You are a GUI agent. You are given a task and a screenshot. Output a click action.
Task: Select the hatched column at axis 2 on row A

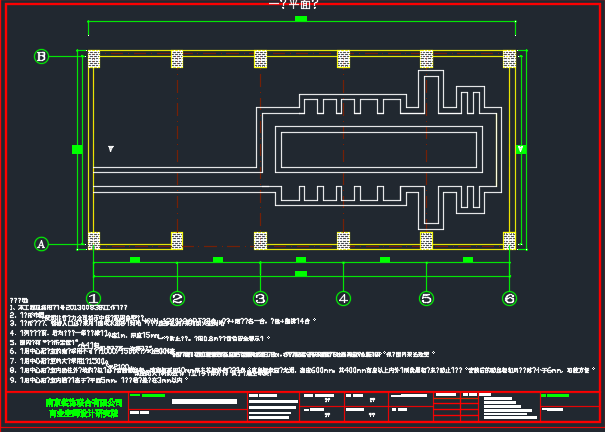pyautogui.click(x=177, y=240)
